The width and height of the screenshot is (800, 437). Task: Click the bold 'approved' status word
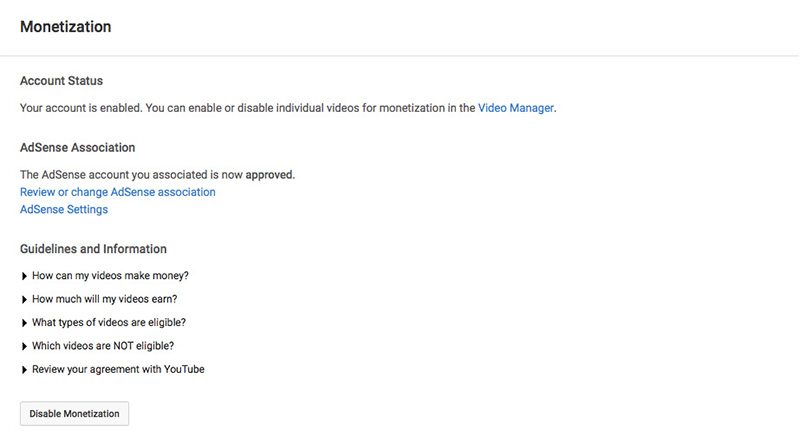[267, 174]
